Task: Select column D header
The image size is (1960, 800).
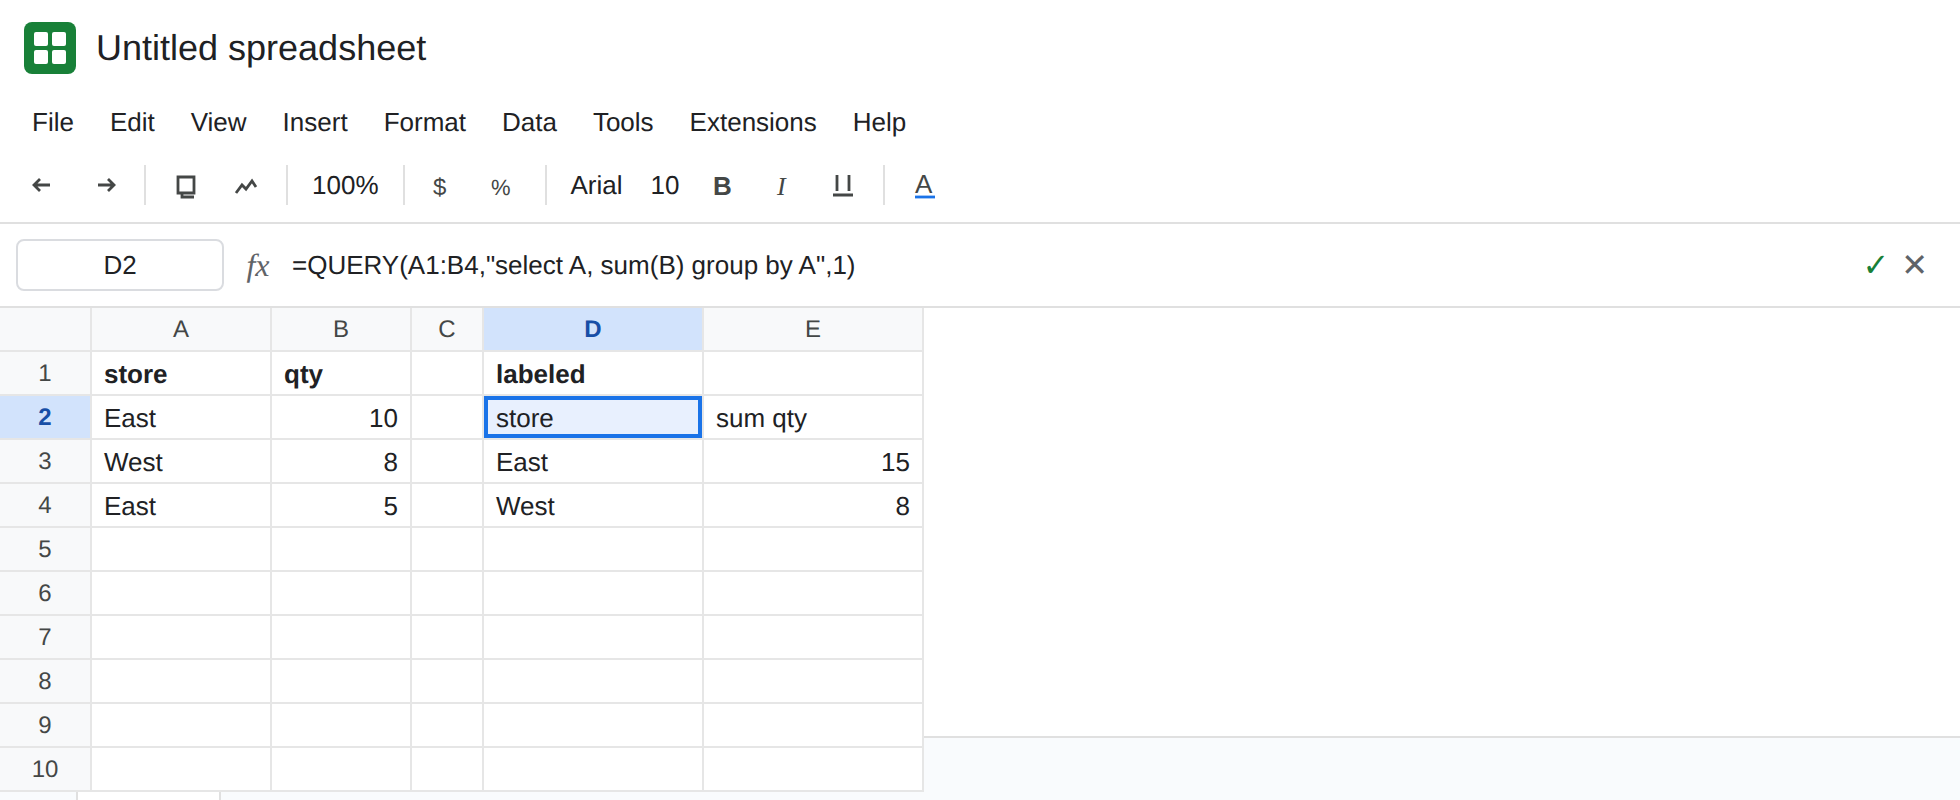Action: 593,329
